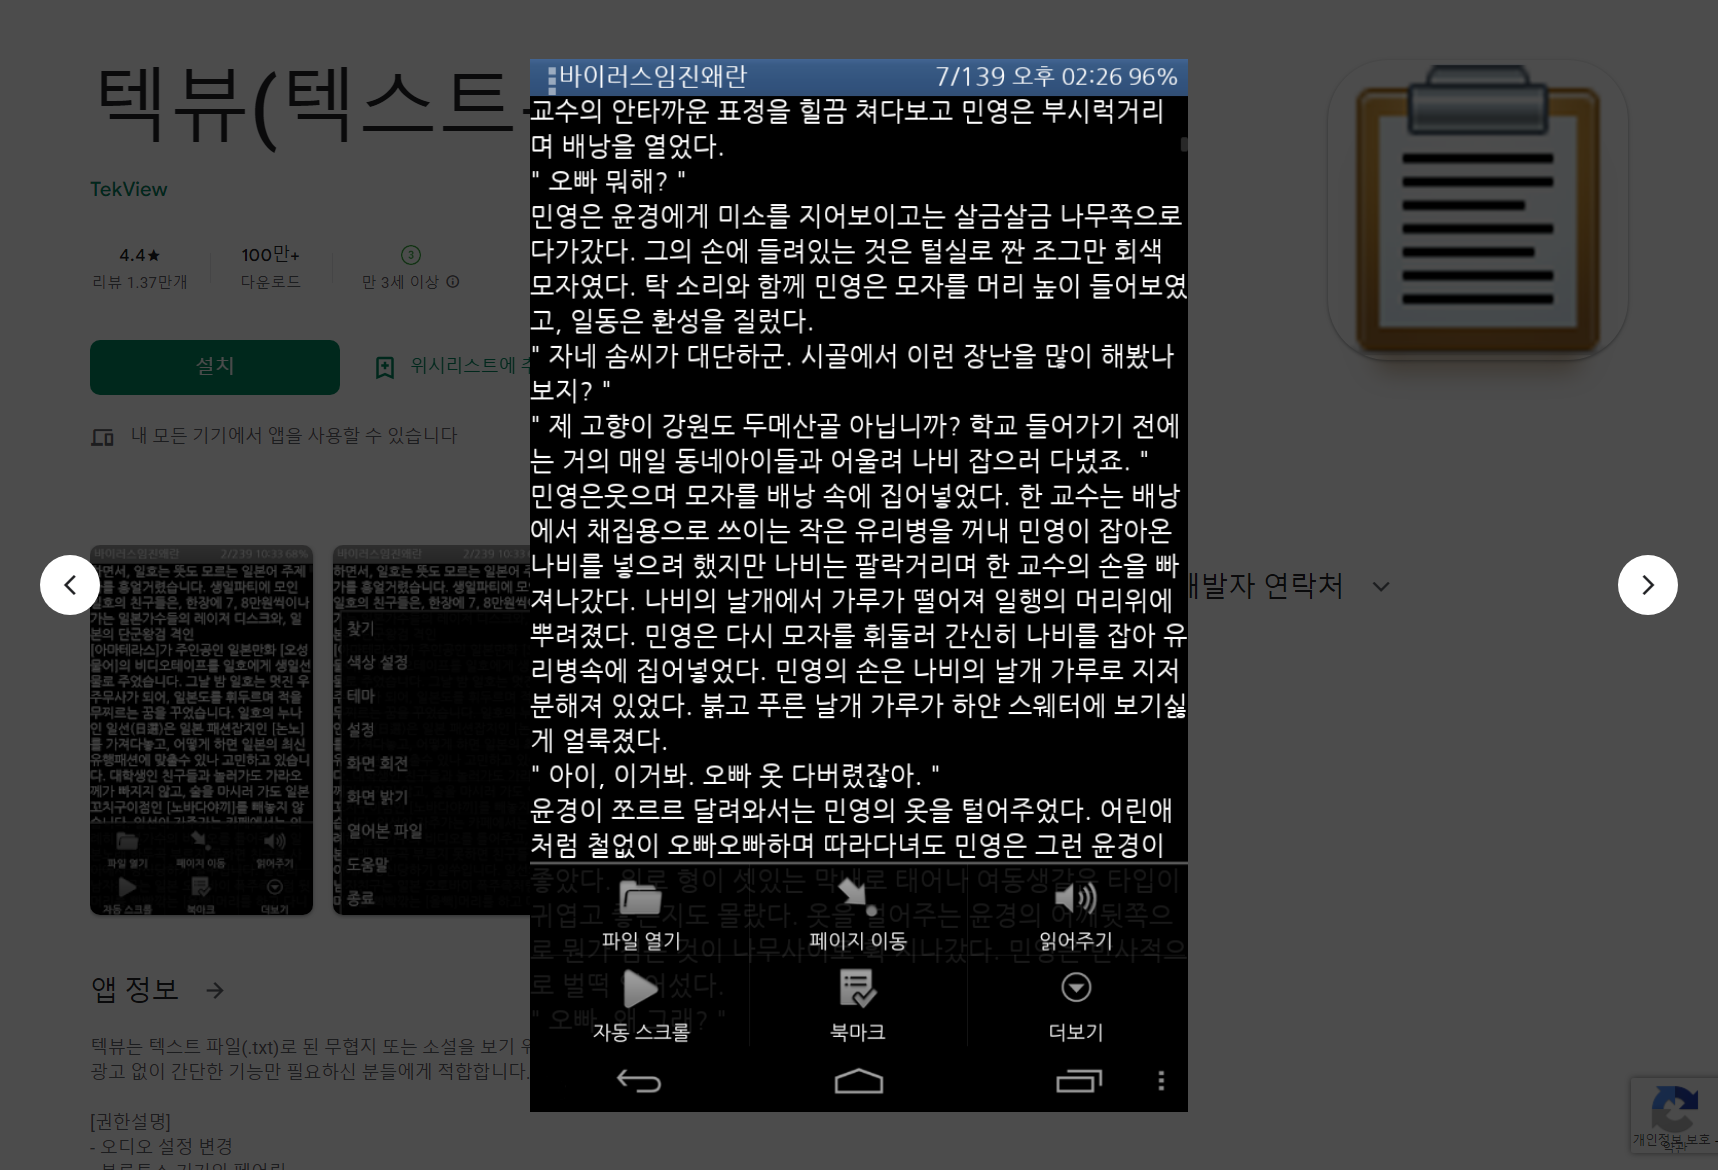Image resolution: width=1718 pixels, height=1170 pixels.
Task: Click 리뷰 1.37만개 review count
Action: pyautogui.click(x=140, y=282)
